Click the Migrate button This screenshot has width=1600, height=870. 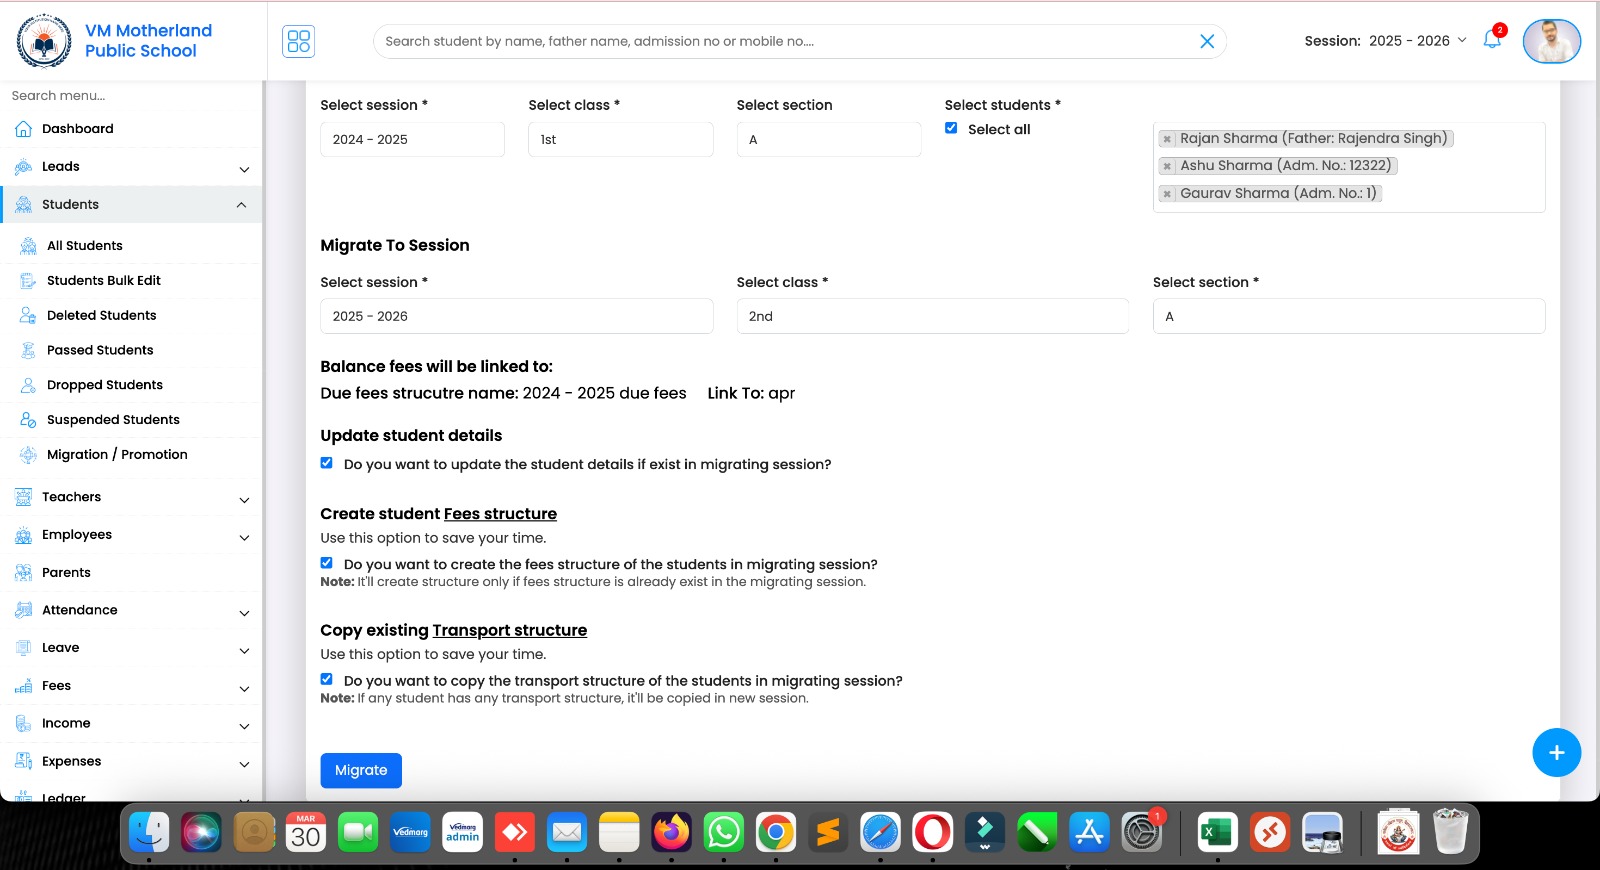point(361,770)
